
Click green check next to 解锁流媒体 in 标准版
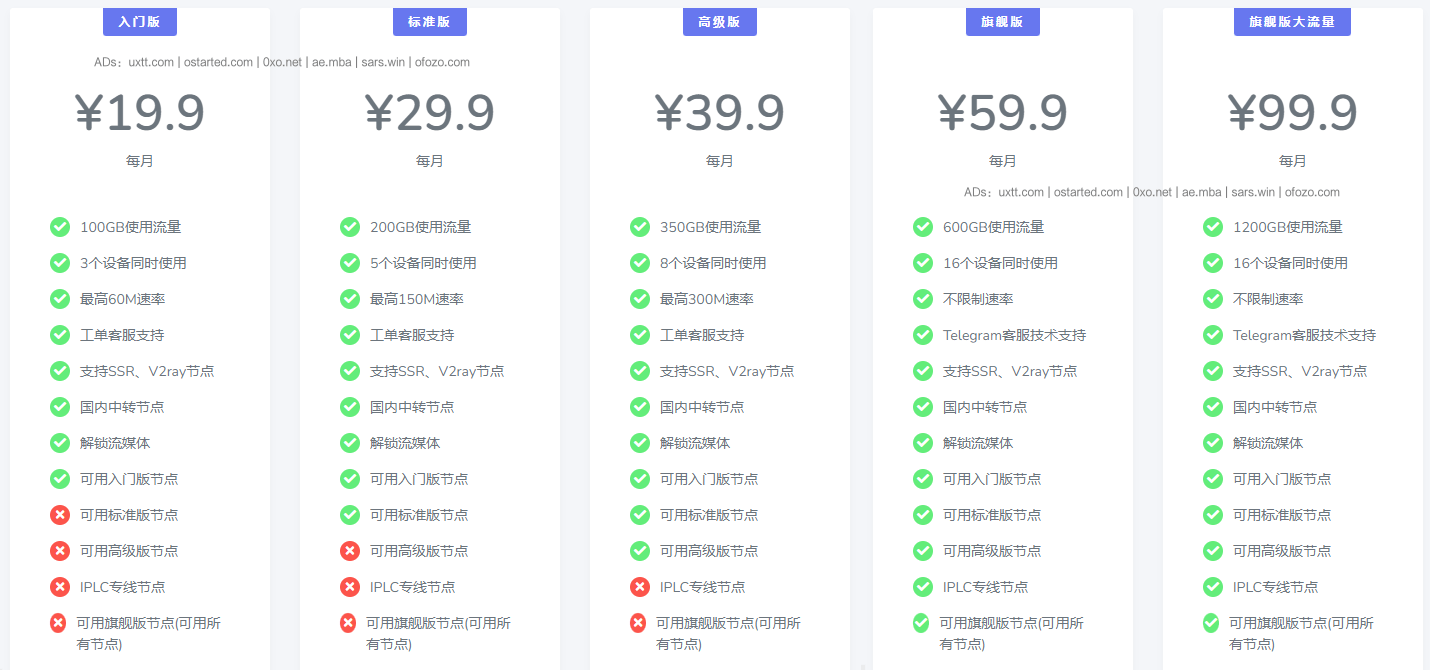click(349, 443)
